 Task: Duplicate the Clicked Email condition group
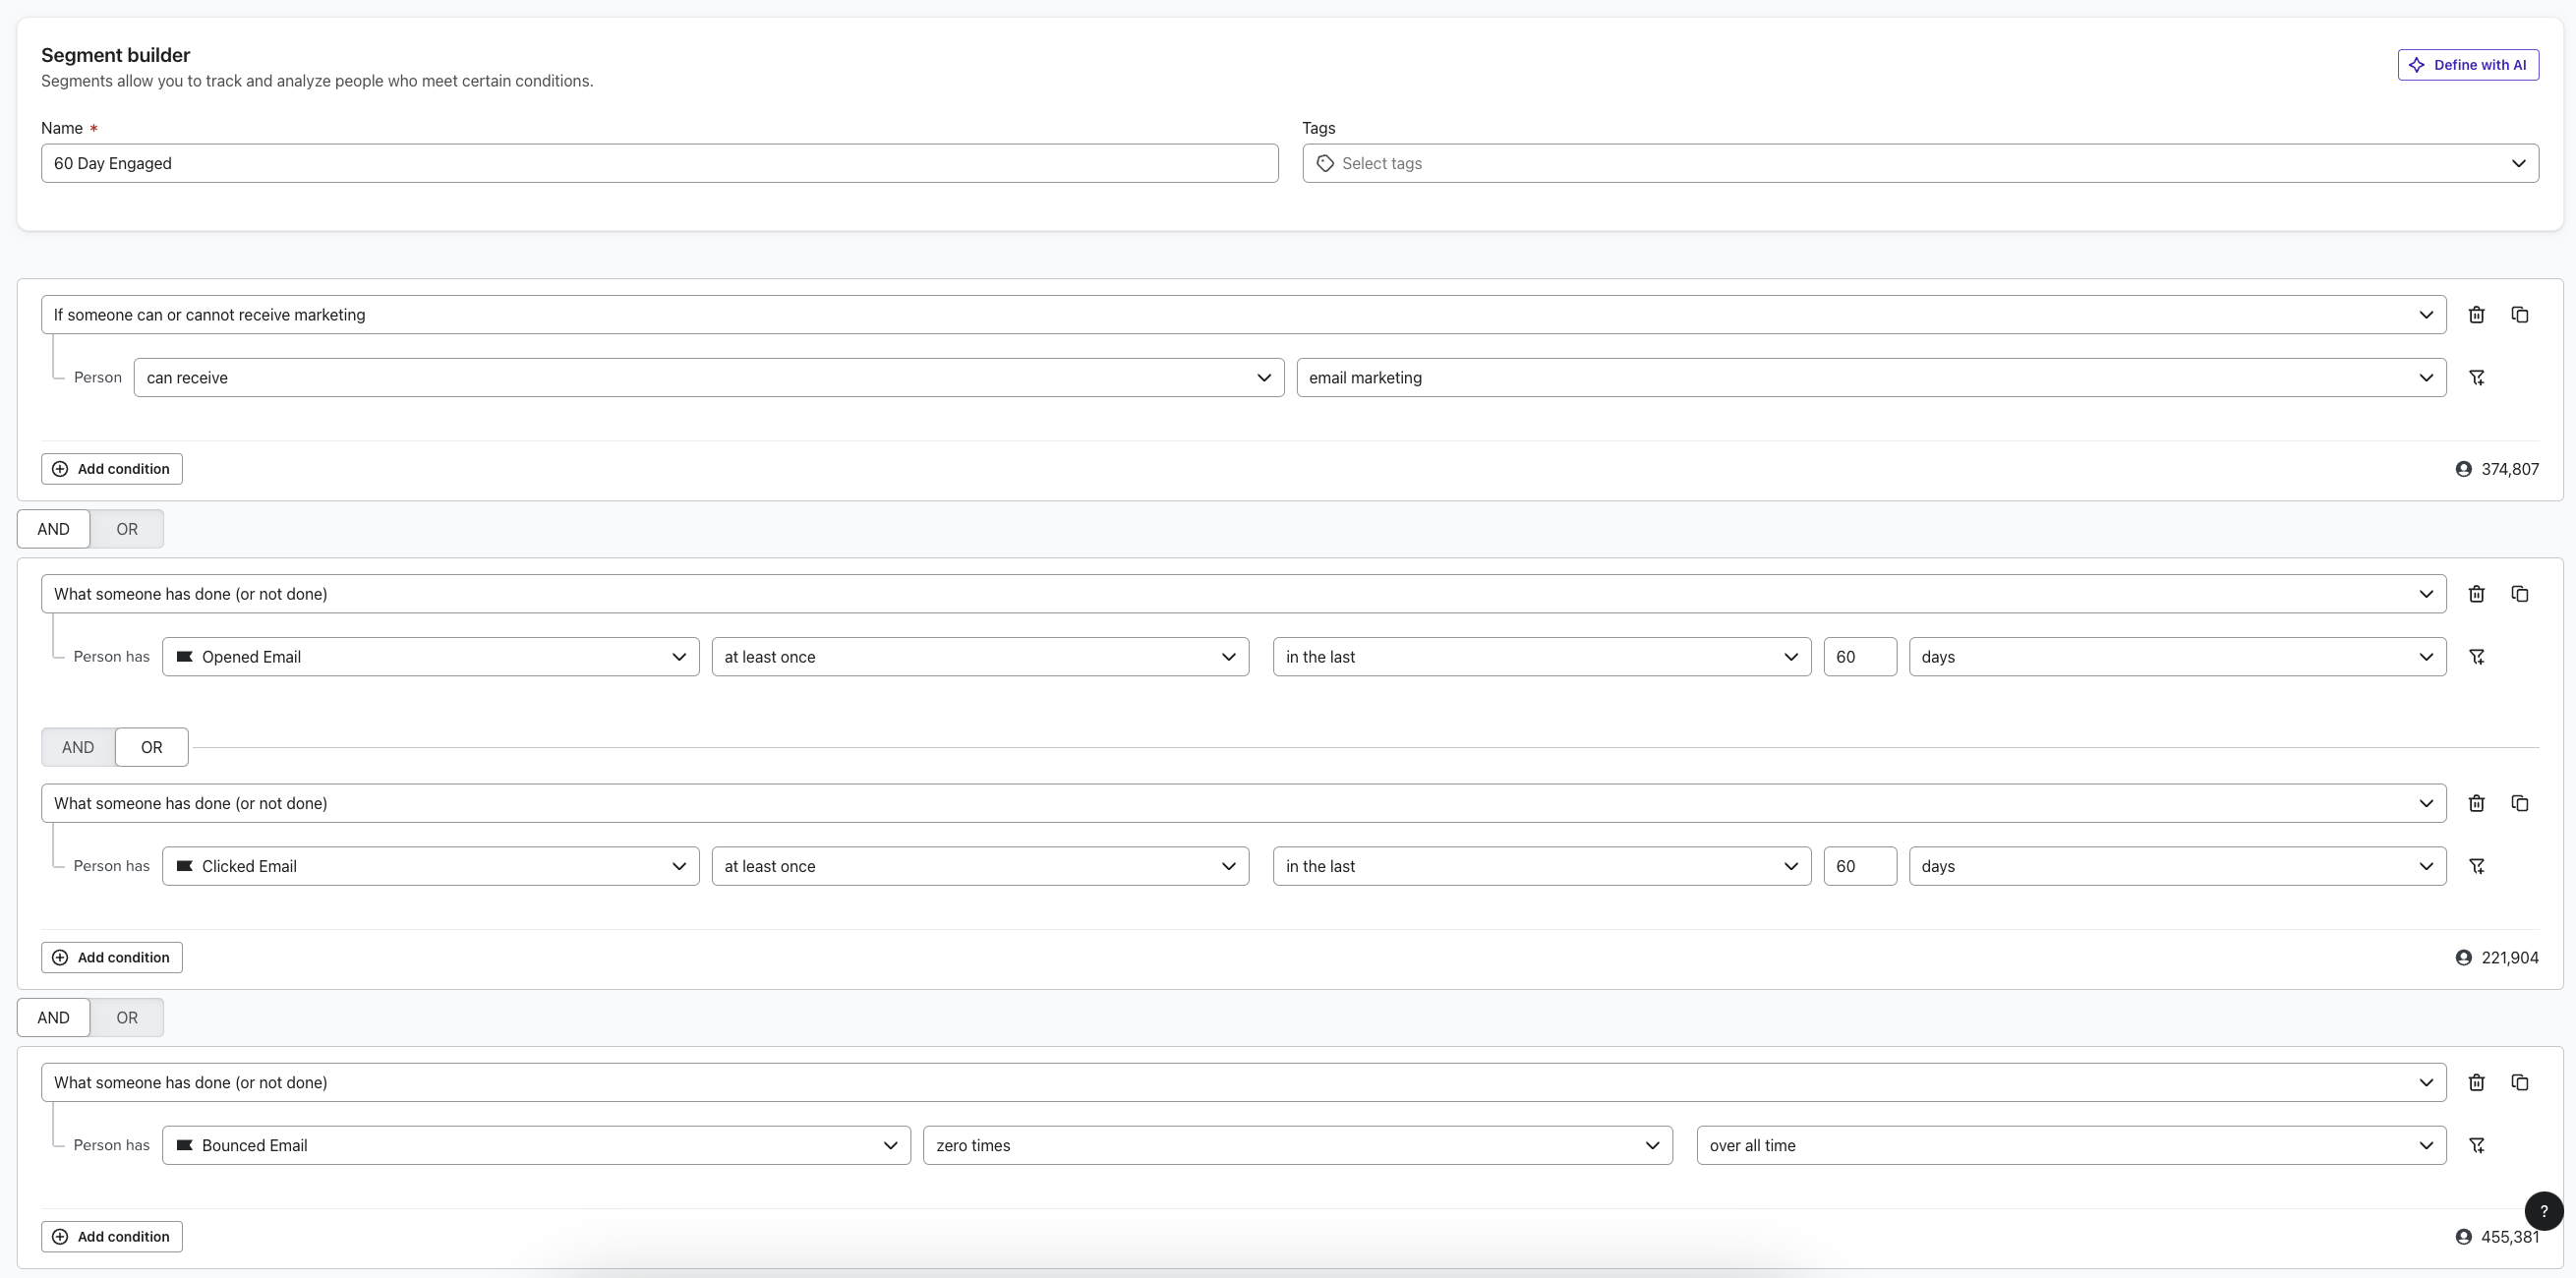(x=2520, y=803)
